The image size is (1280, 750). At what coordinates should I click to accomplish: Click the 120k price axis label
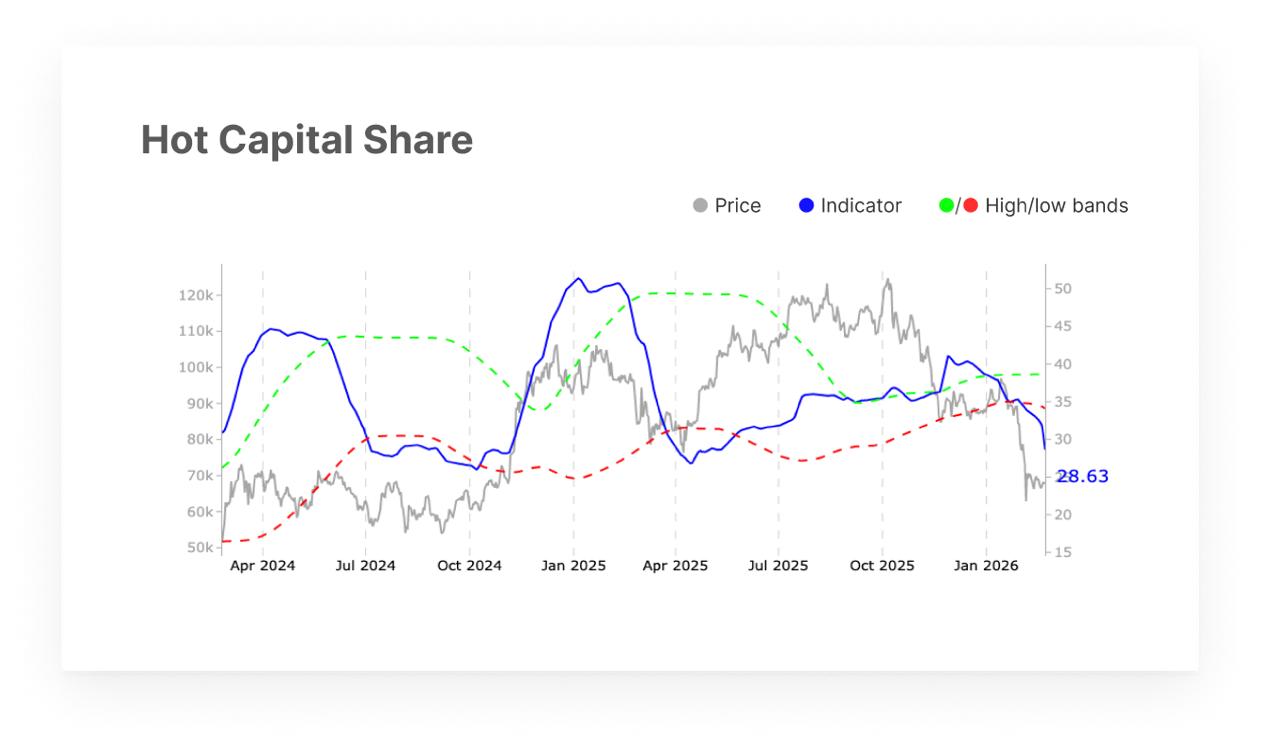pyautogui.click(x=196, y=295)
